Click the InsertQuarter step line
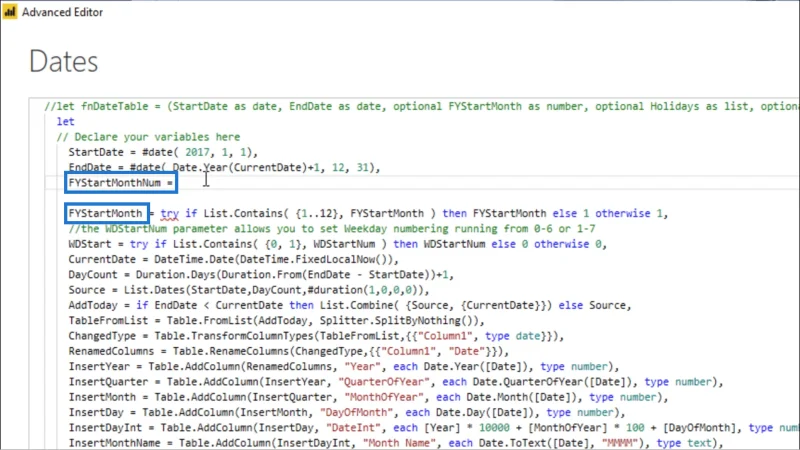Viewport: 800px width, 450px height. coord(396,382)
